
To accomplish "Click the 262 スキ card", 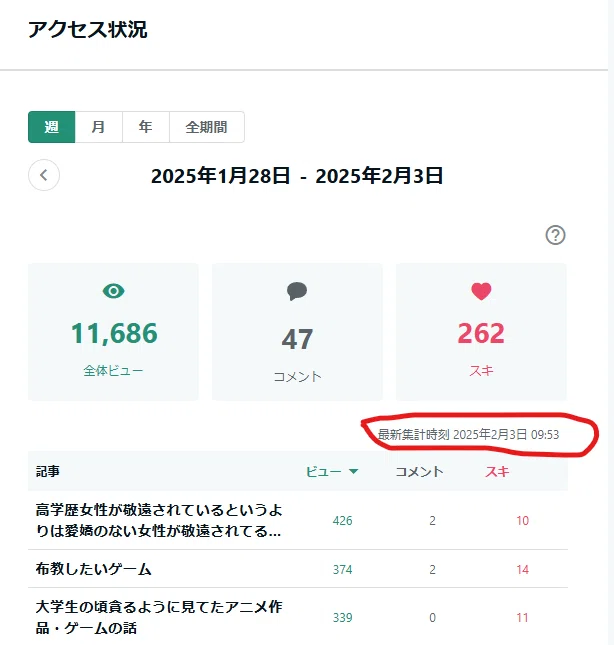I will [481, 332].
